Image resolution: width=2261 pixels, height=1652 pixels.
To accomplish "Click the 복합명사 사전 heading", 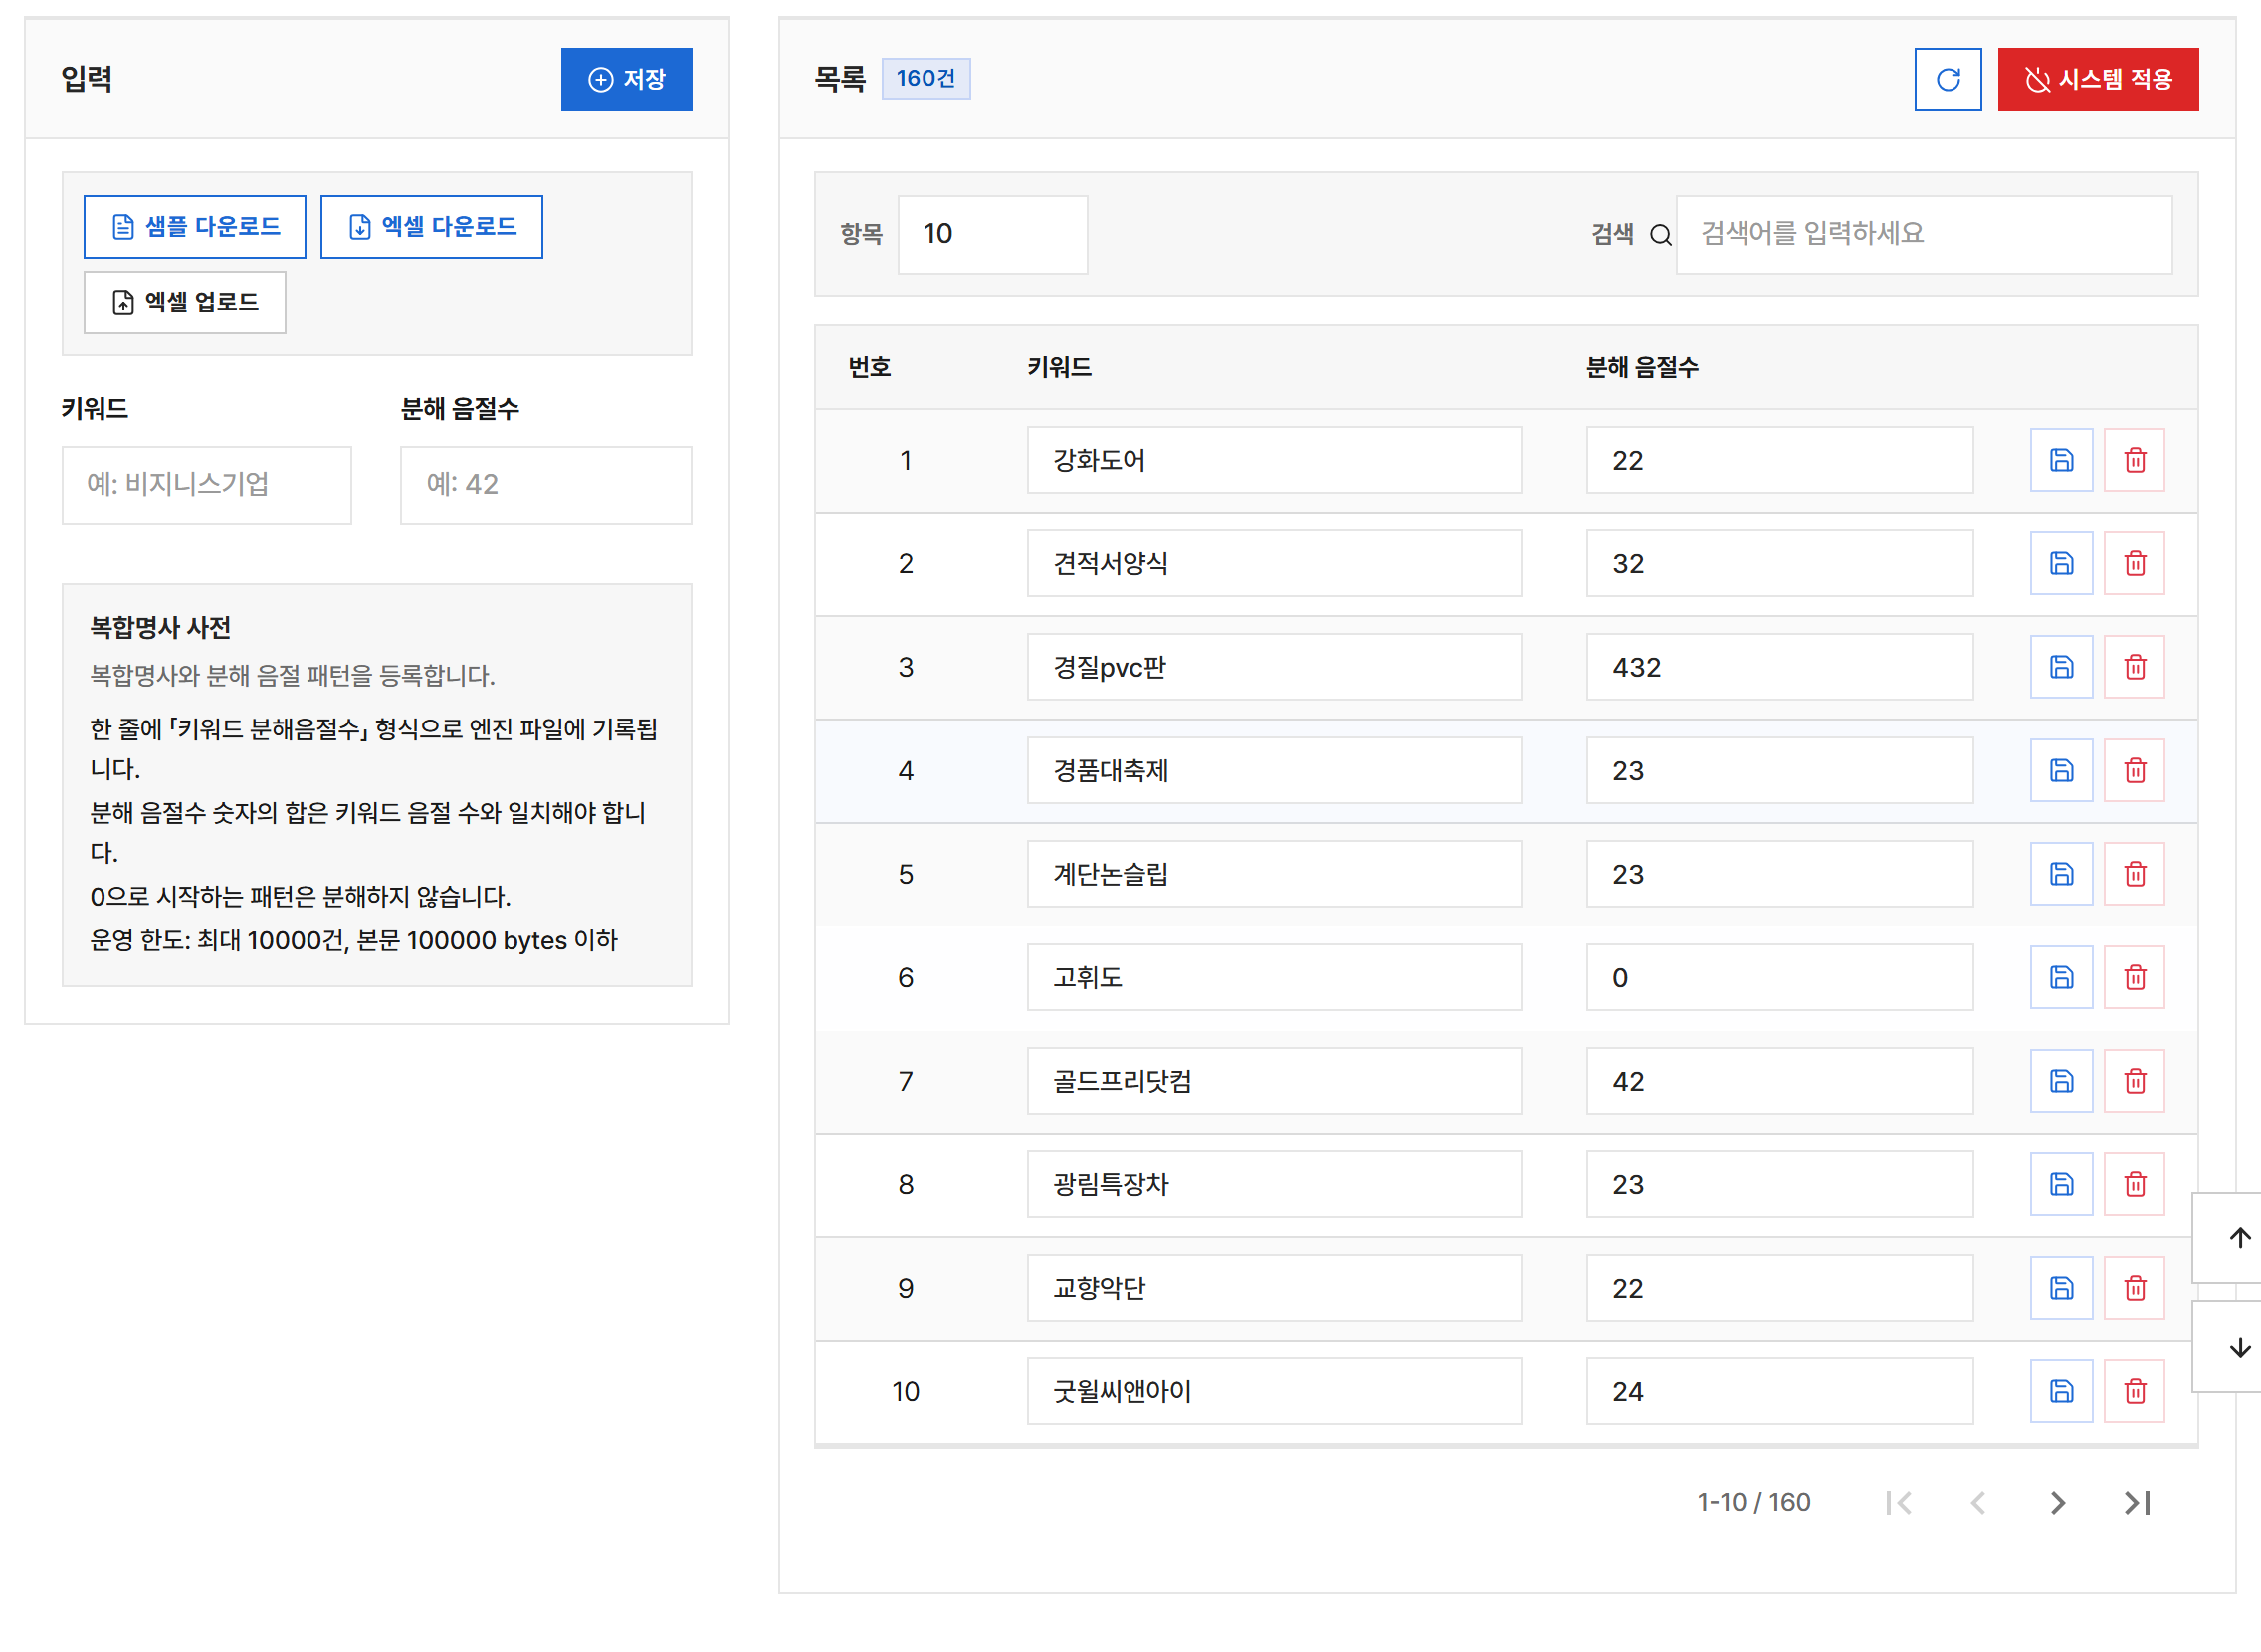I will coord(160,628).
